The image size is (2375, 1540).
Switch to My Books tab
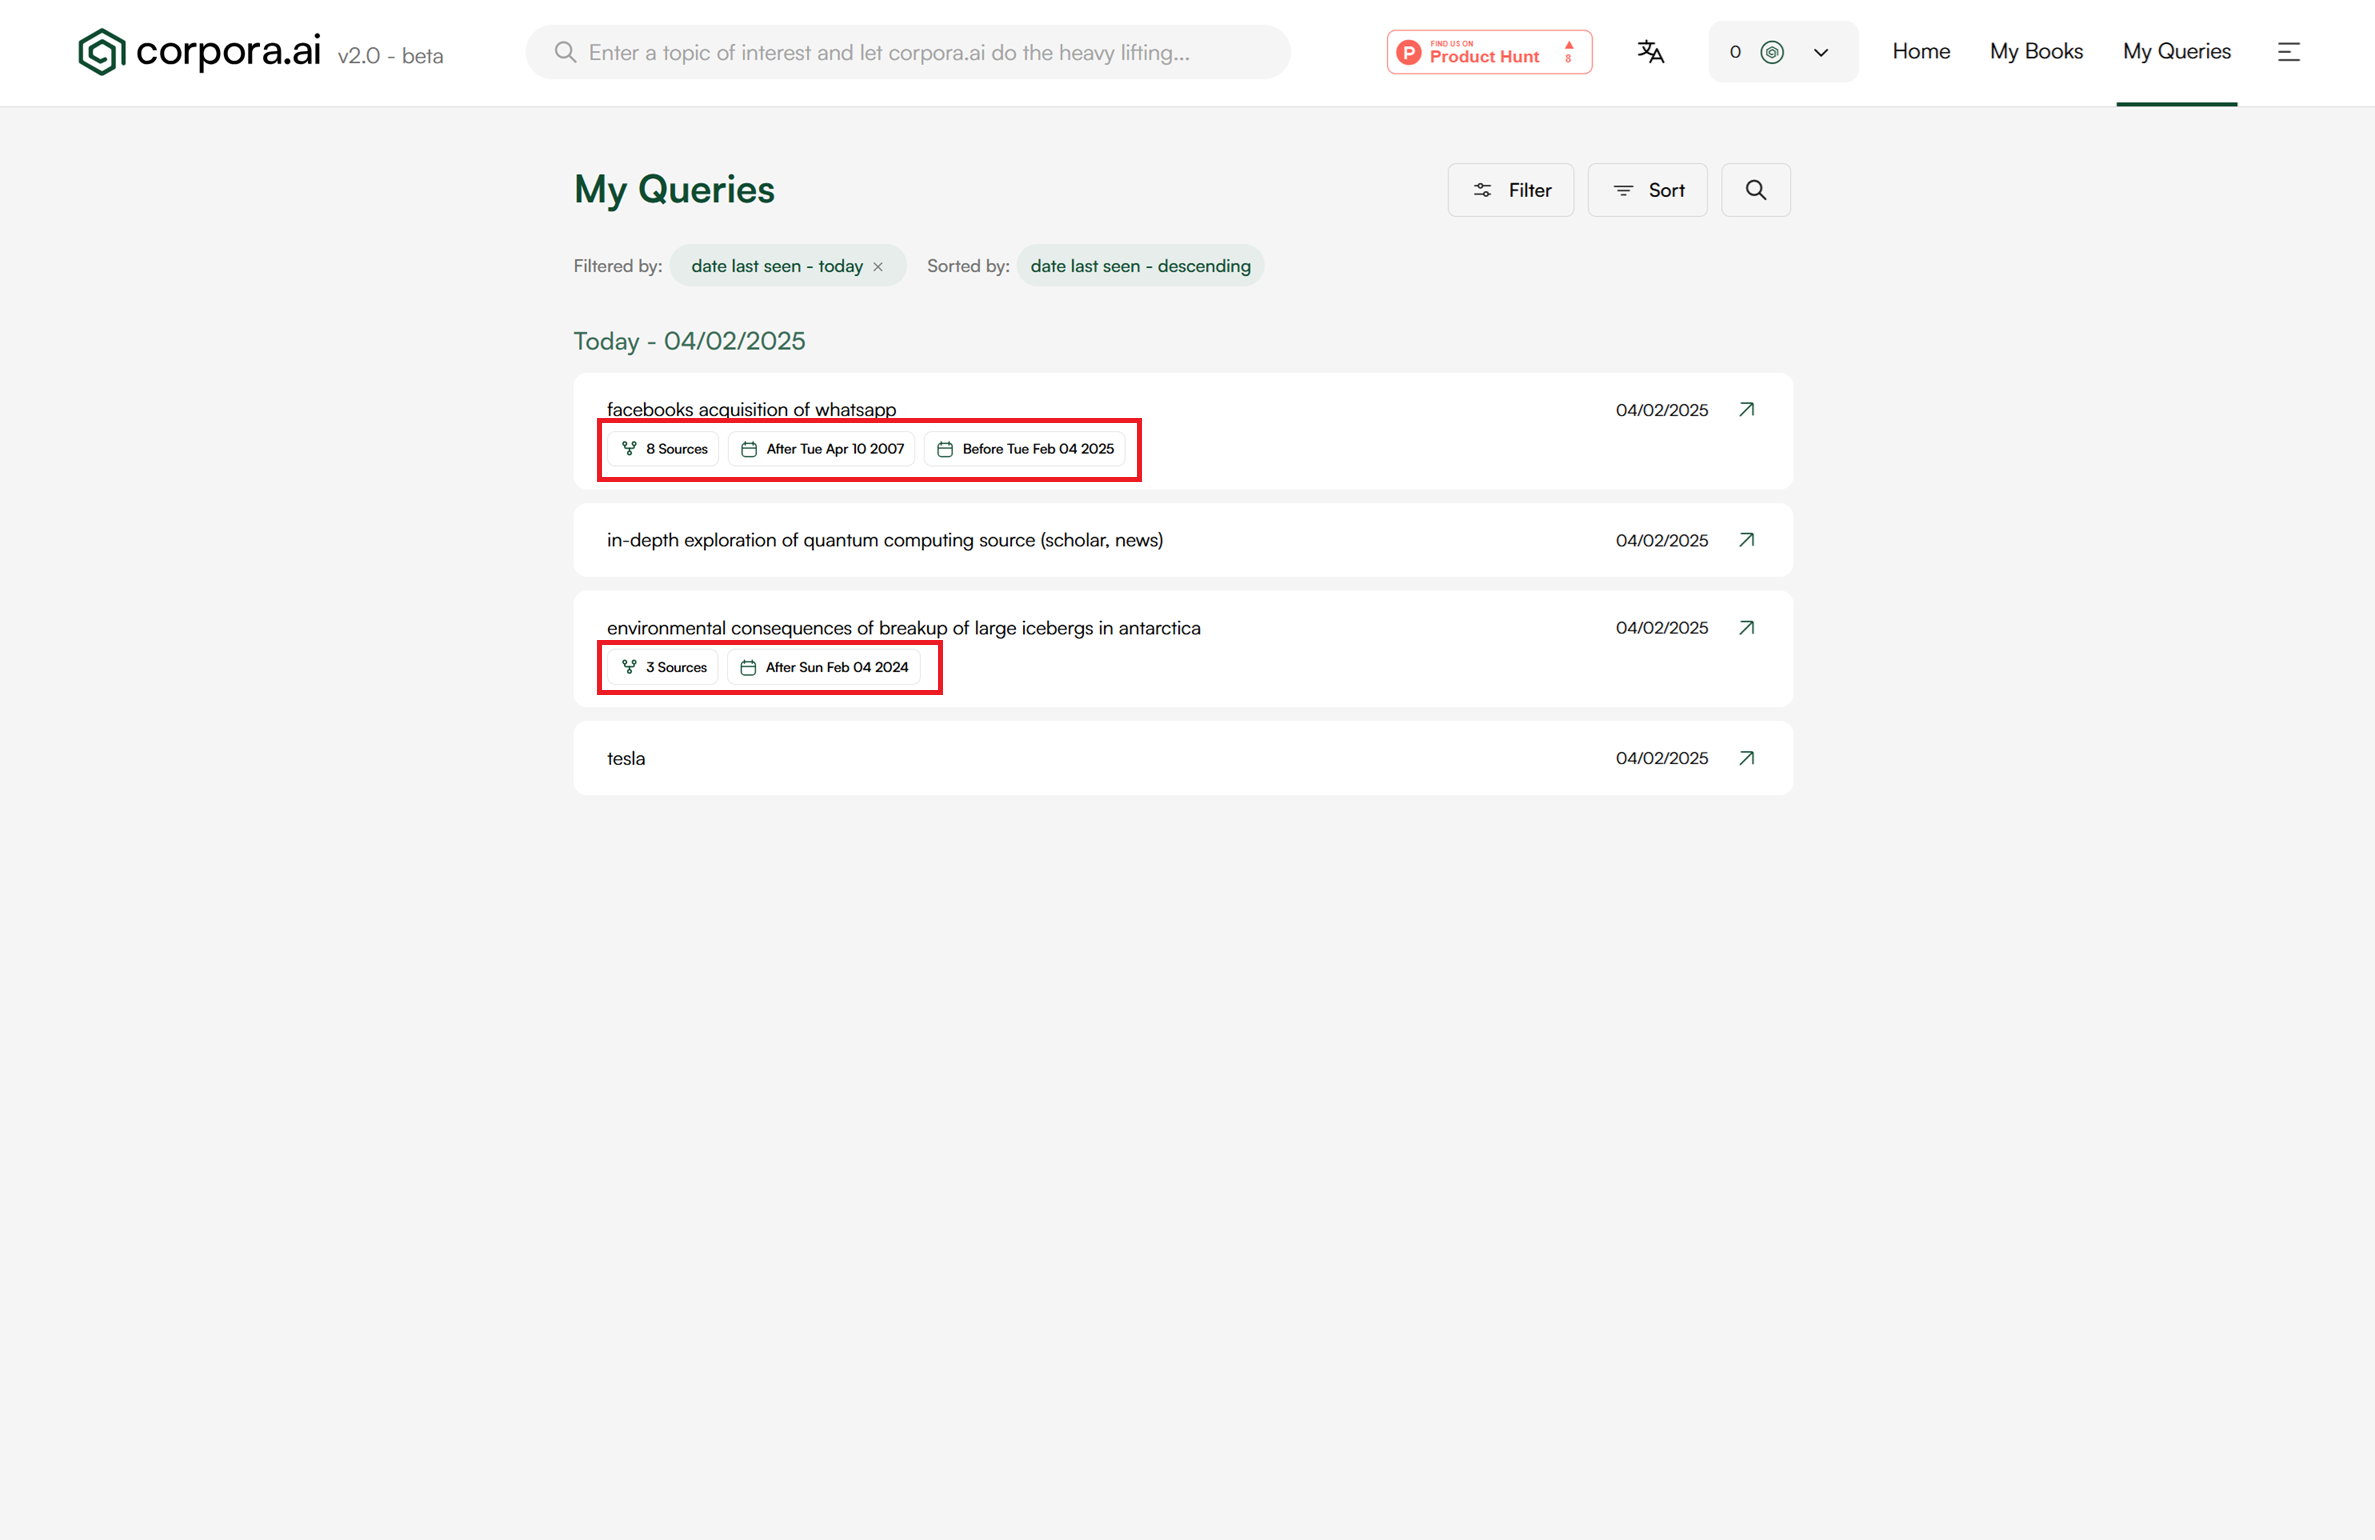2035,51
